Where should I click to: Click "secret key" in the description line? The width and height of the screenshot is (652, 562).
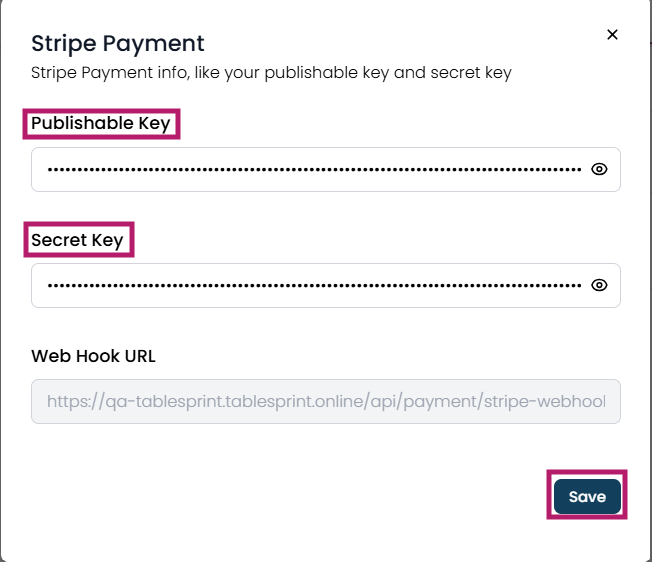471,73
